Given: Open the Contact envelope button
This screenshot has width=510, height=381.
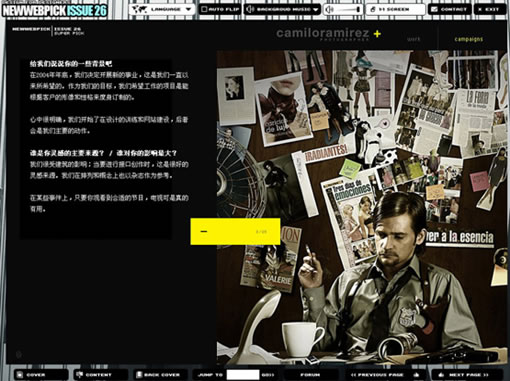Looking at the screenshot, I should coord(449,9).
